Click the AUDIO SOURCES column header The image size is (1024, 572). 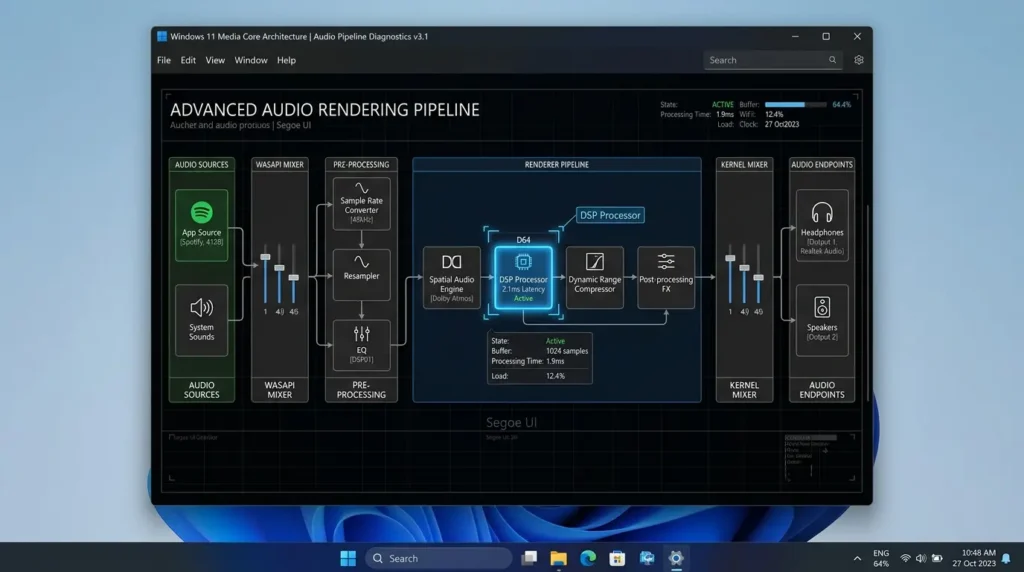(201, 165)
